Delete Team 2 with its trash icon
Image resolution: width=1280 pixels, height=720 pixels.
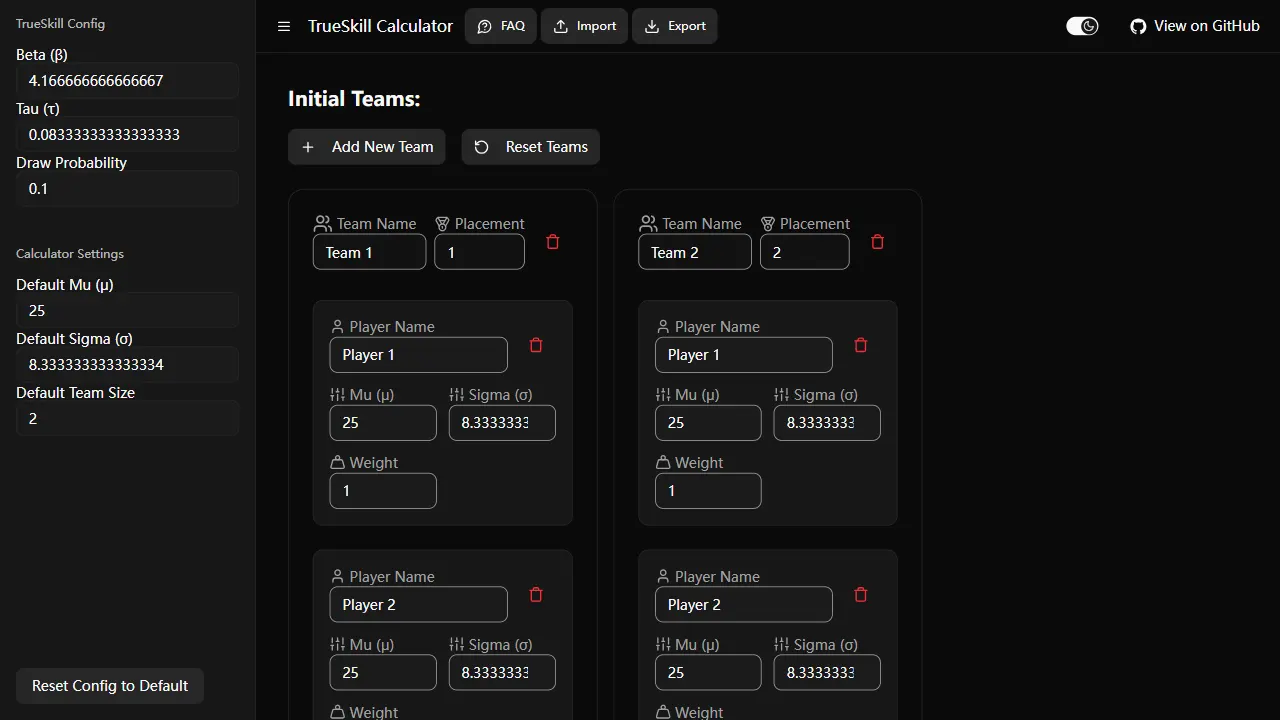point(878,242)
